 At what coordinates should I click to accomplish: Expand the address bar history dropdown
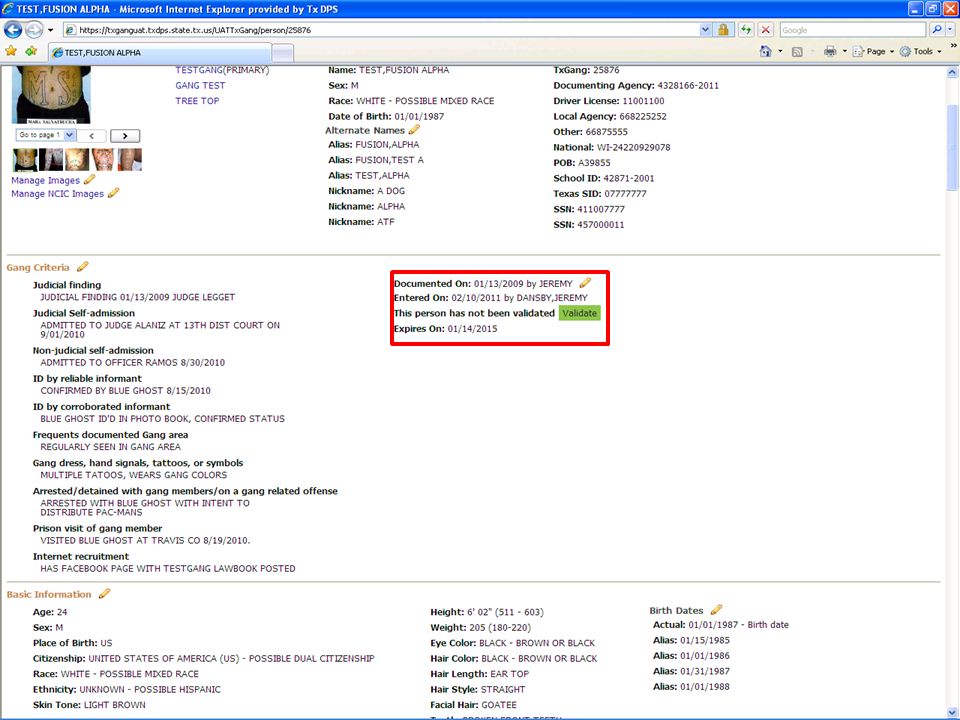coord(705,30)
